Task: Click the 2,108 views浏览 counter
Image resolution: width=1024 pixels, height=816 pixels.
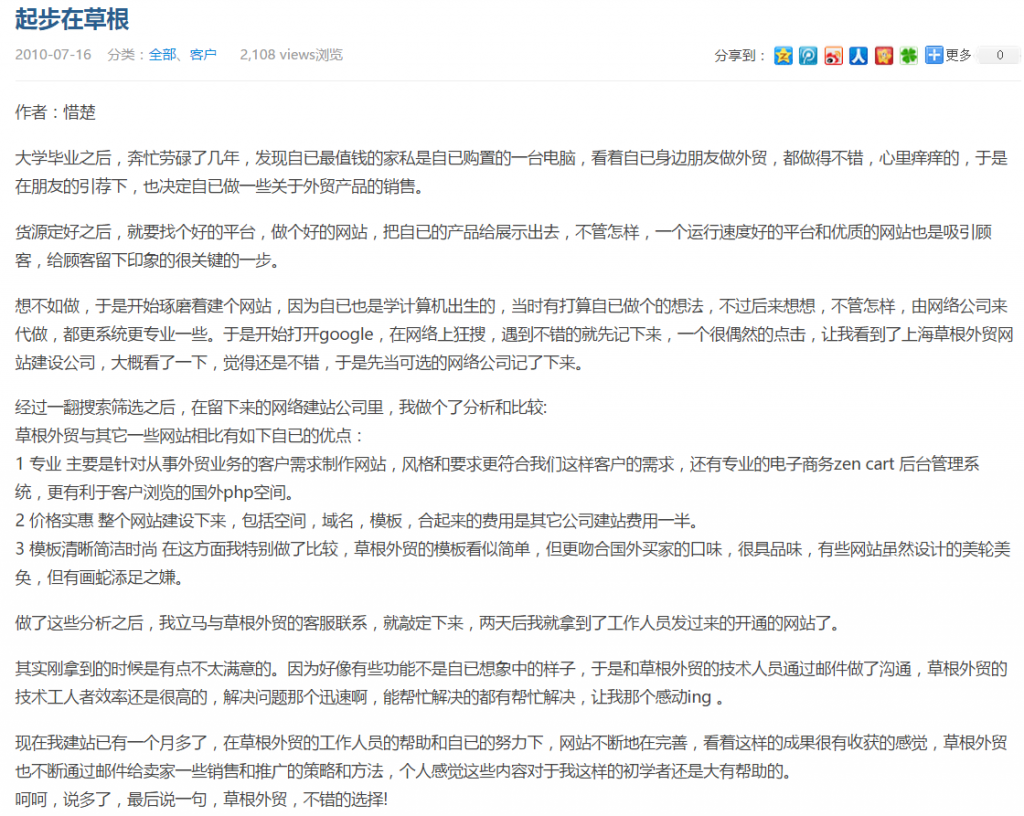Action: 291,55
